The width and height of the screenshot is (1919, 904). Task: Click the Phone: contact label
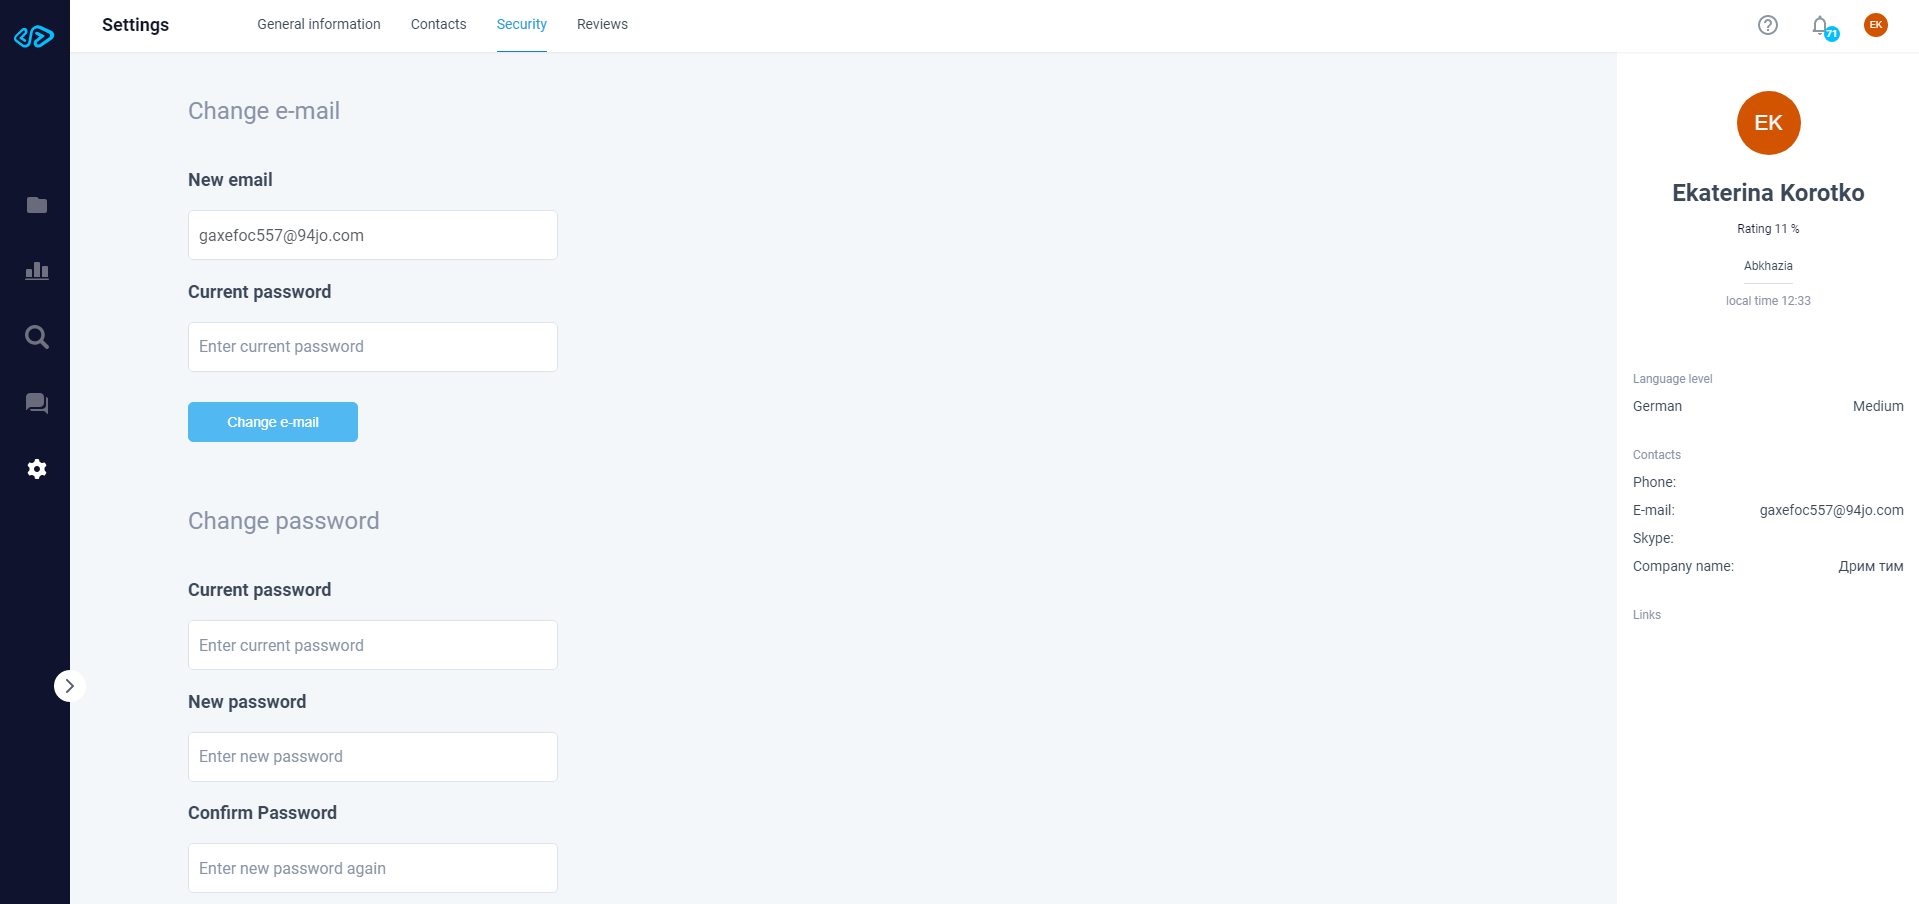click(1654, 482)
